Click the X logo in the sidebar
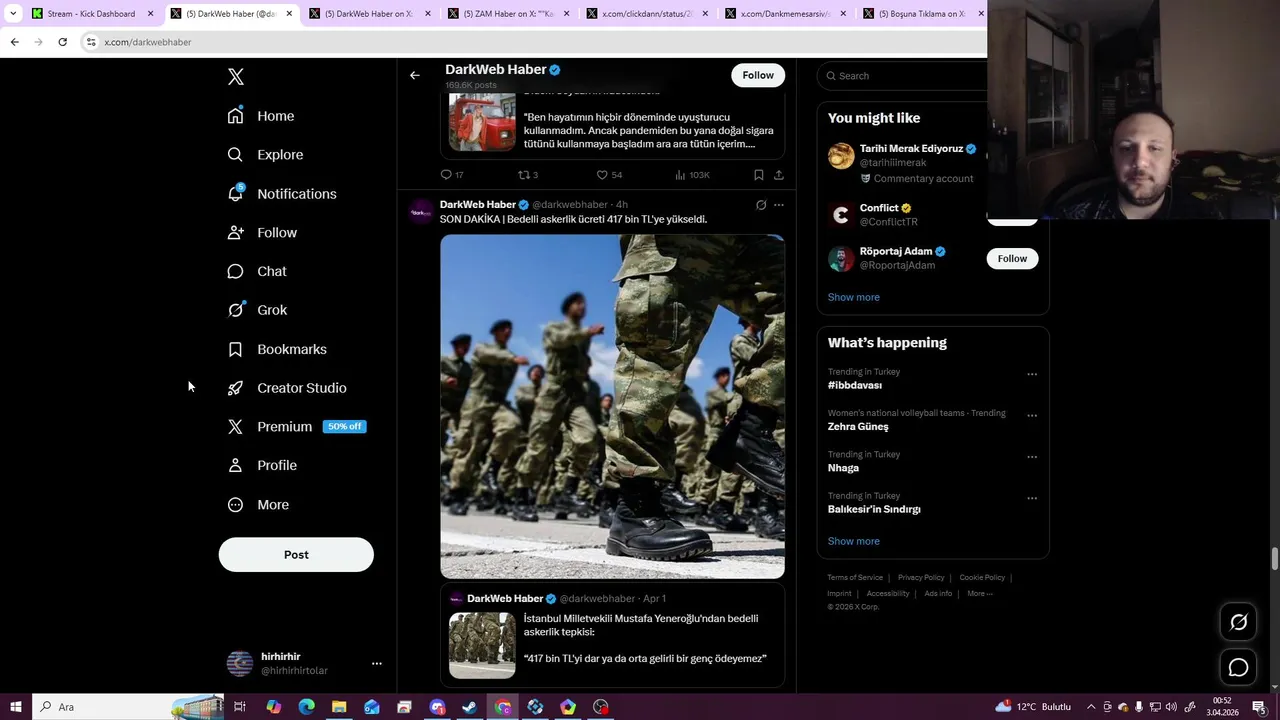 point(236,77)
